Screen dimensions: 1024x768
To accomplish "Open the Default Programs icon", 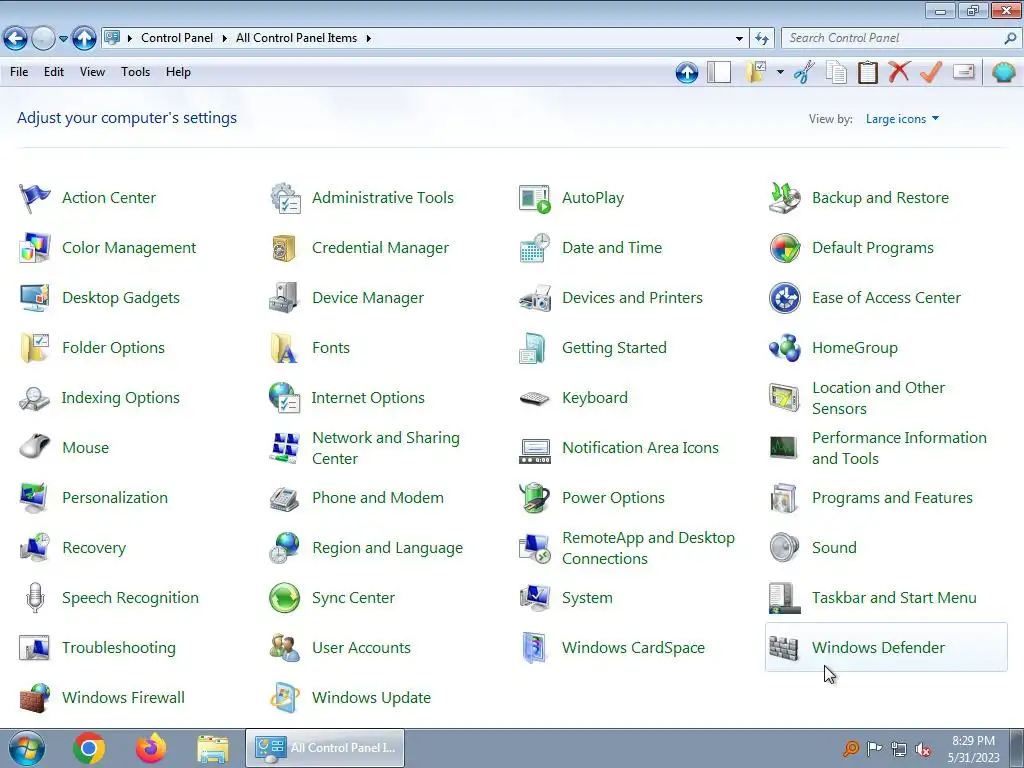I will 784,248.
